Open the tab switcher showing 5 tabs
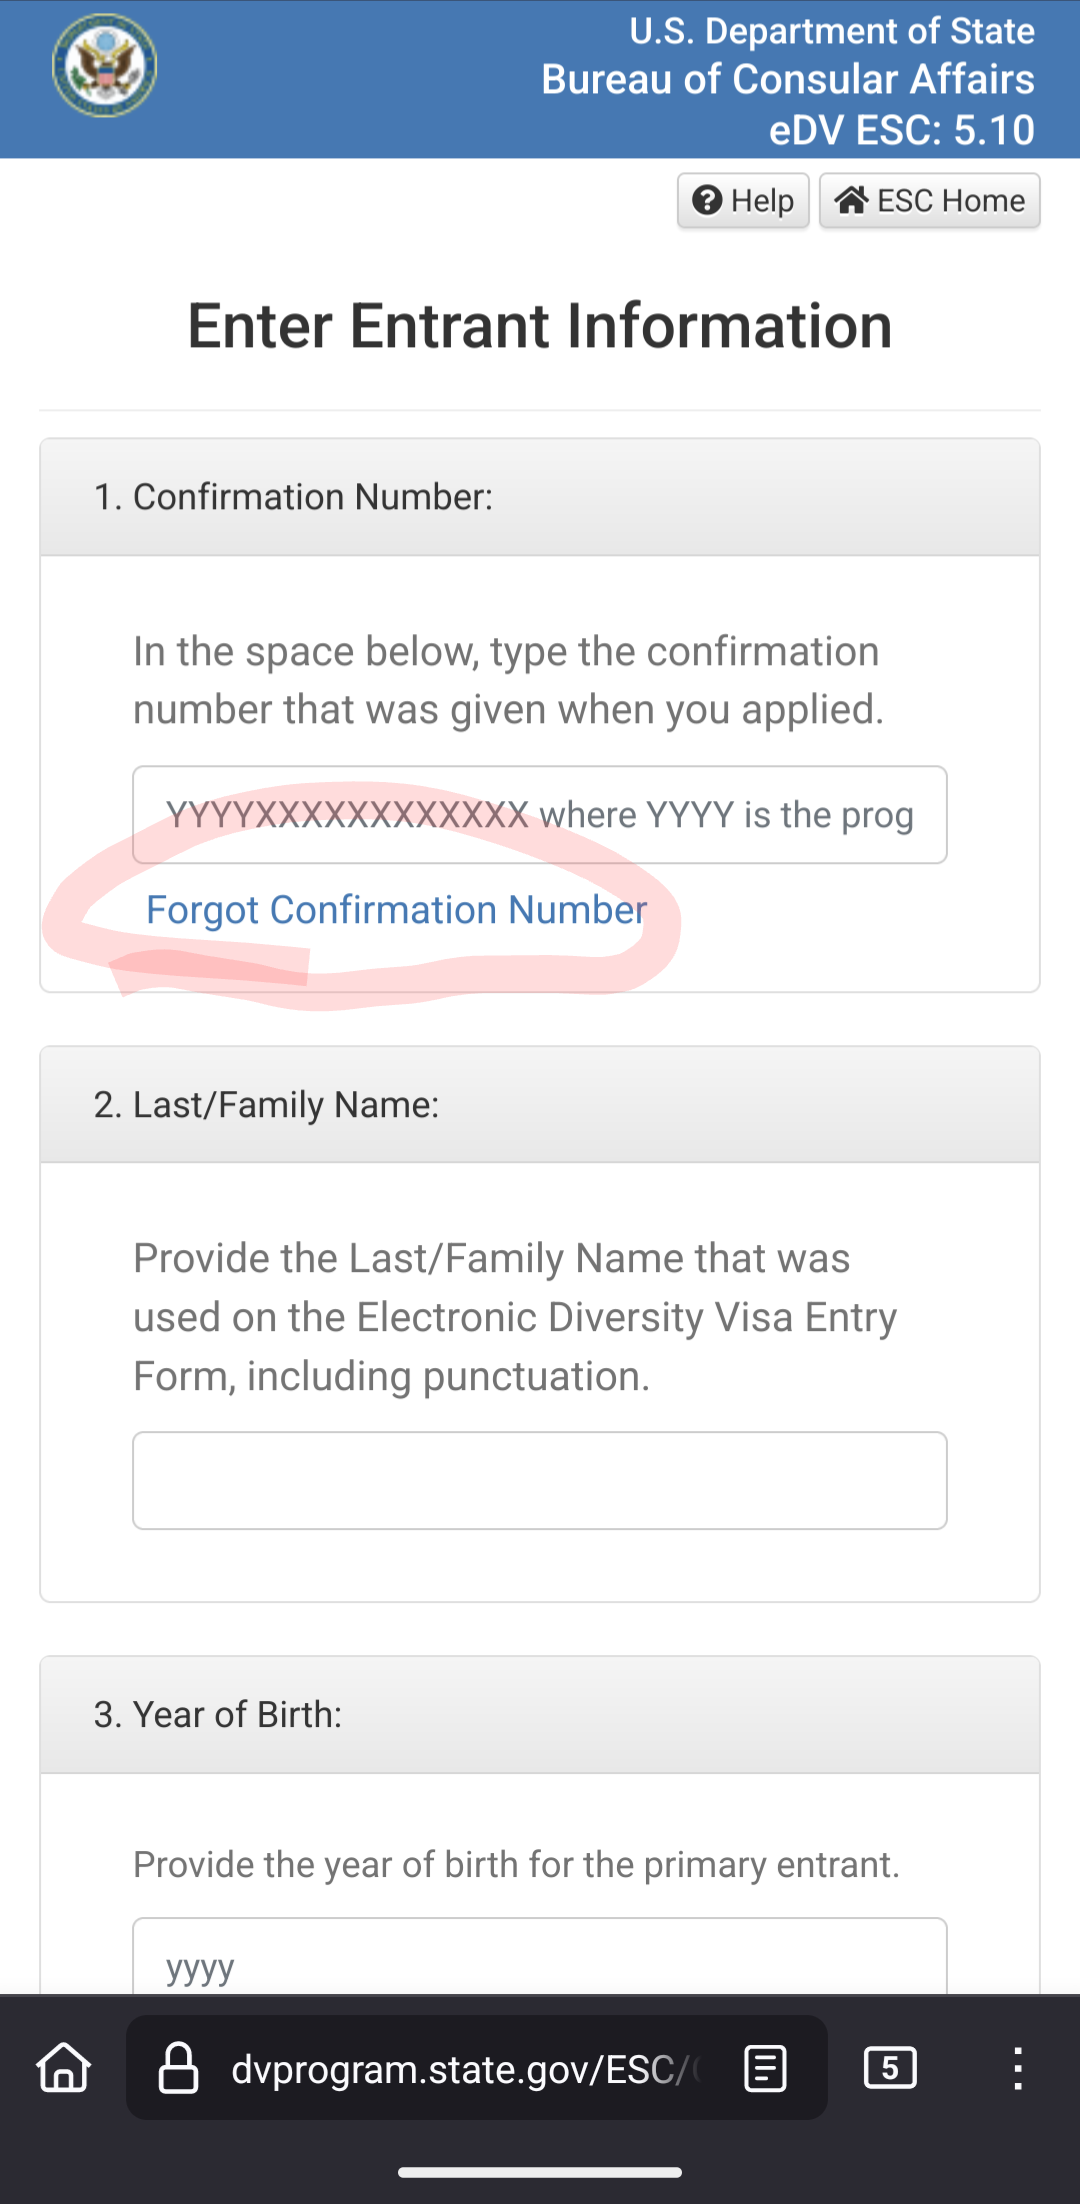The height and width of the screenshot is (2204, 1080). [890, 2067]
